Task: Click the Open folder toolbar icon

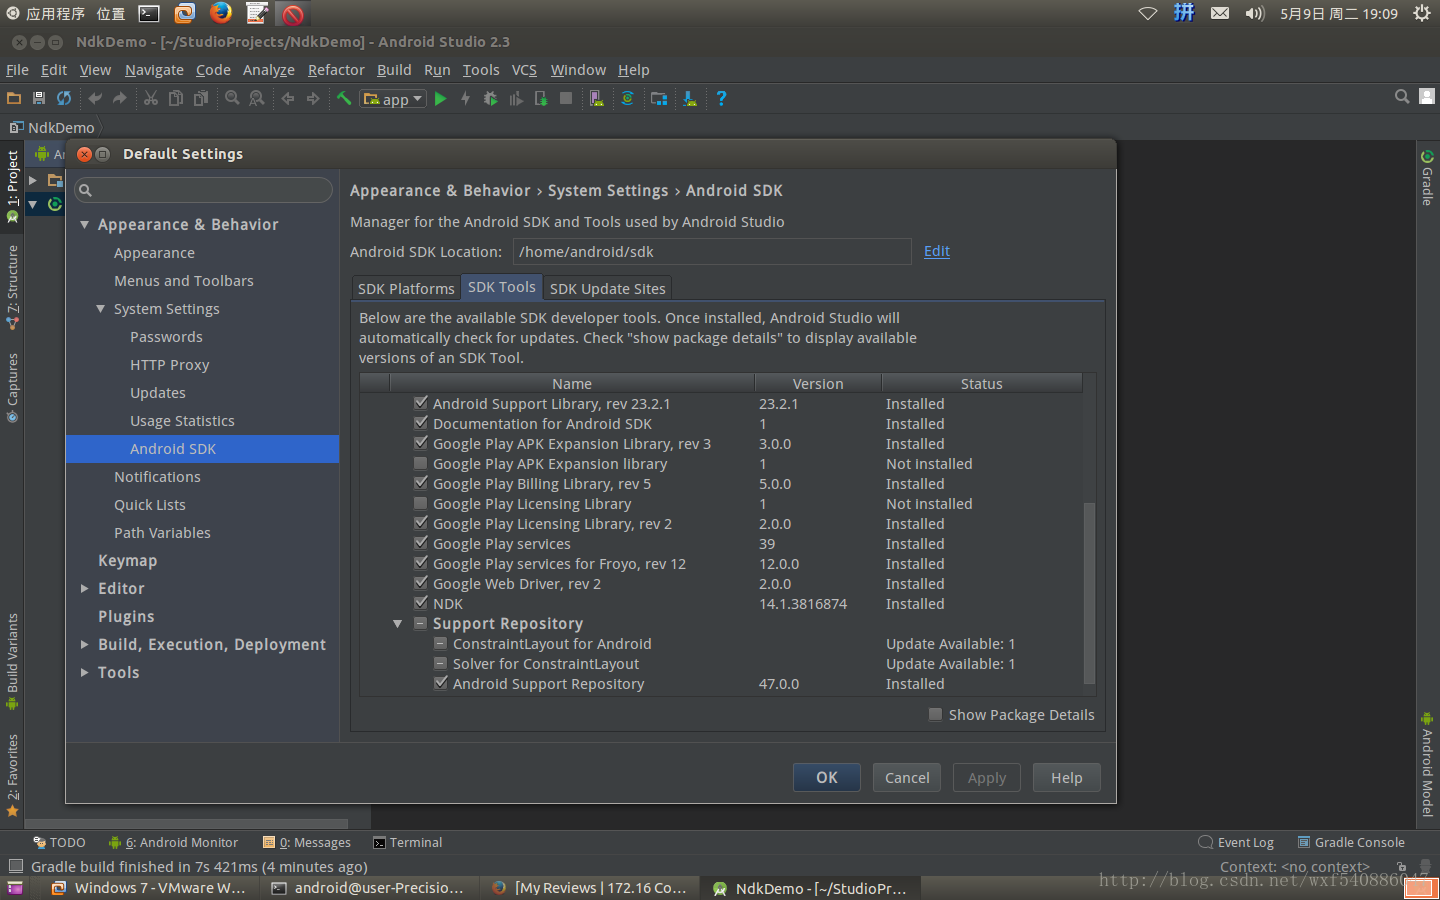Action: tap(14, 98)
